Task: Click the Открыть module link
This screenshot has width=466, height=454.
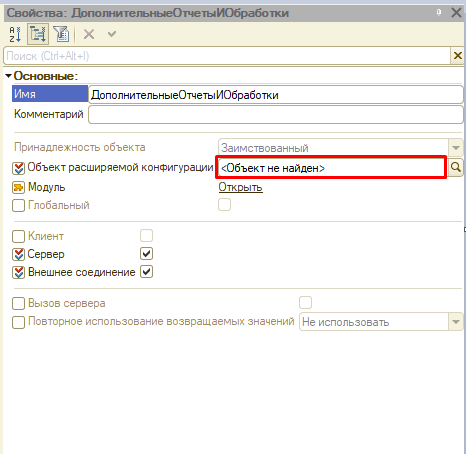Action: 240,187
